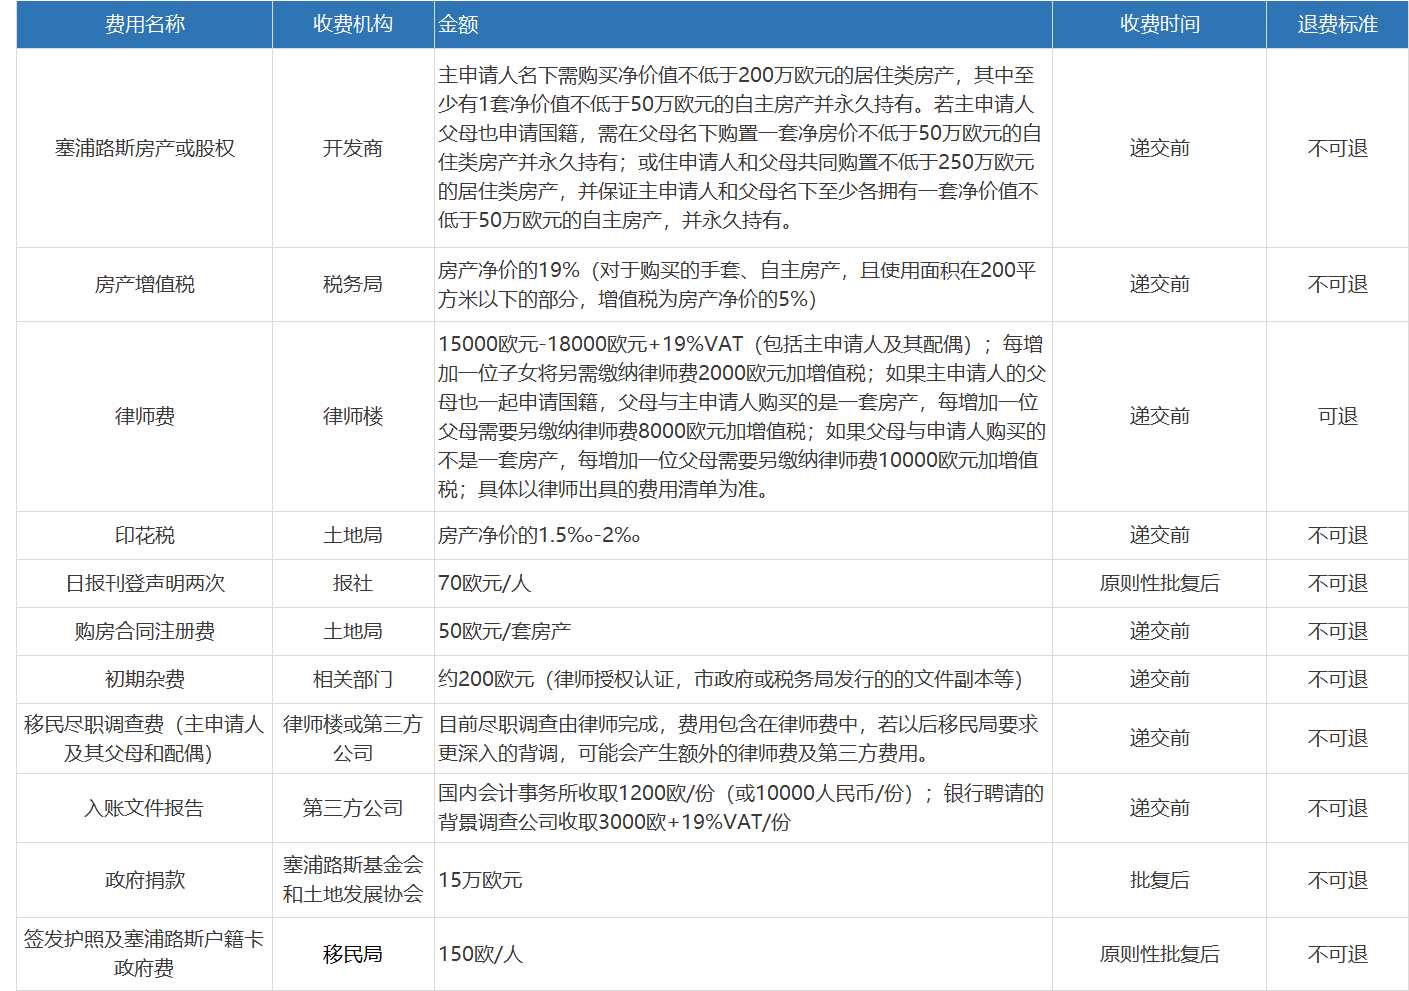Select the 开发商 institution cell
Screen dimensions: 1409x991
click(352, 148)
